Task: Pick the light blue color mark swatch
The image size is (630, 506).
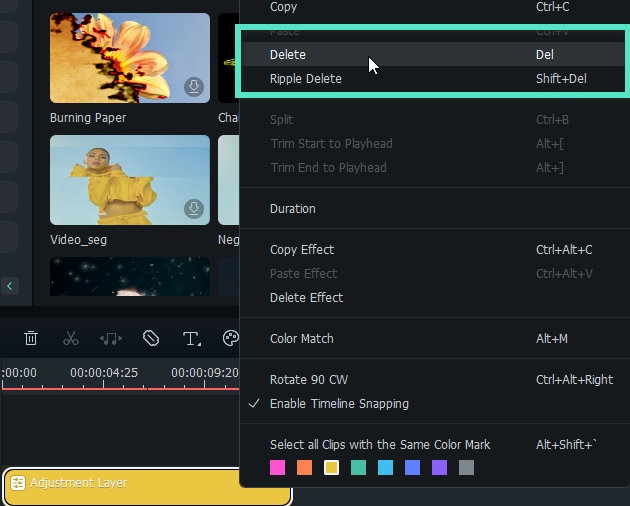Action: (385, 467)
